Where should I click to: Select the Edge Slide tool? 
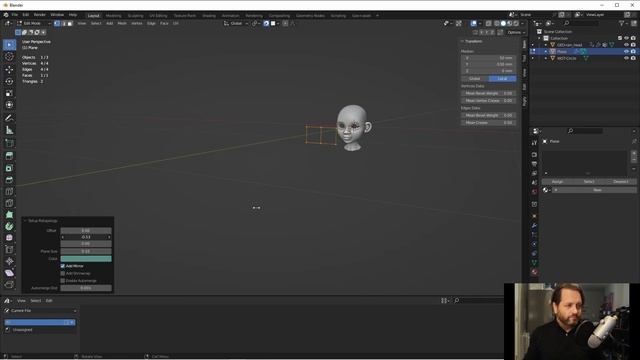tap(9, 249)
